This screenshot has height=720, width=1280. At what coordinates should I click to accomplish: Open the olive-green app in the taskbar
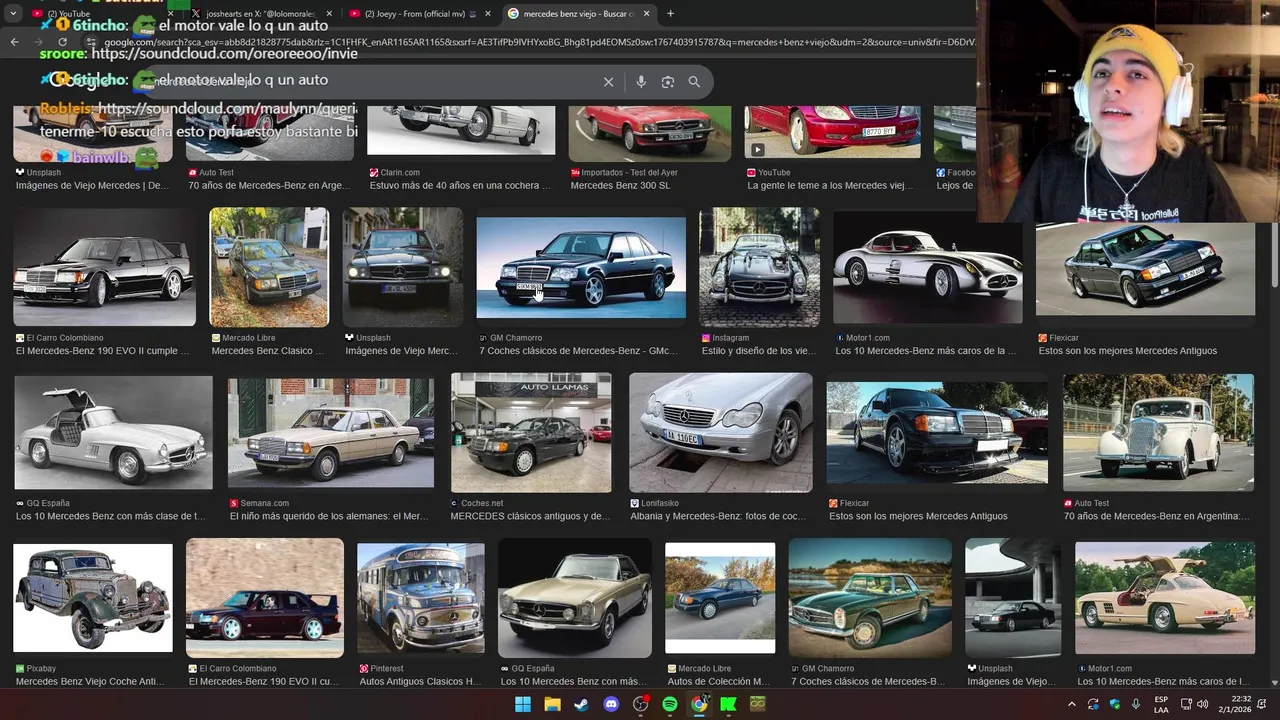tap(757, 704)
